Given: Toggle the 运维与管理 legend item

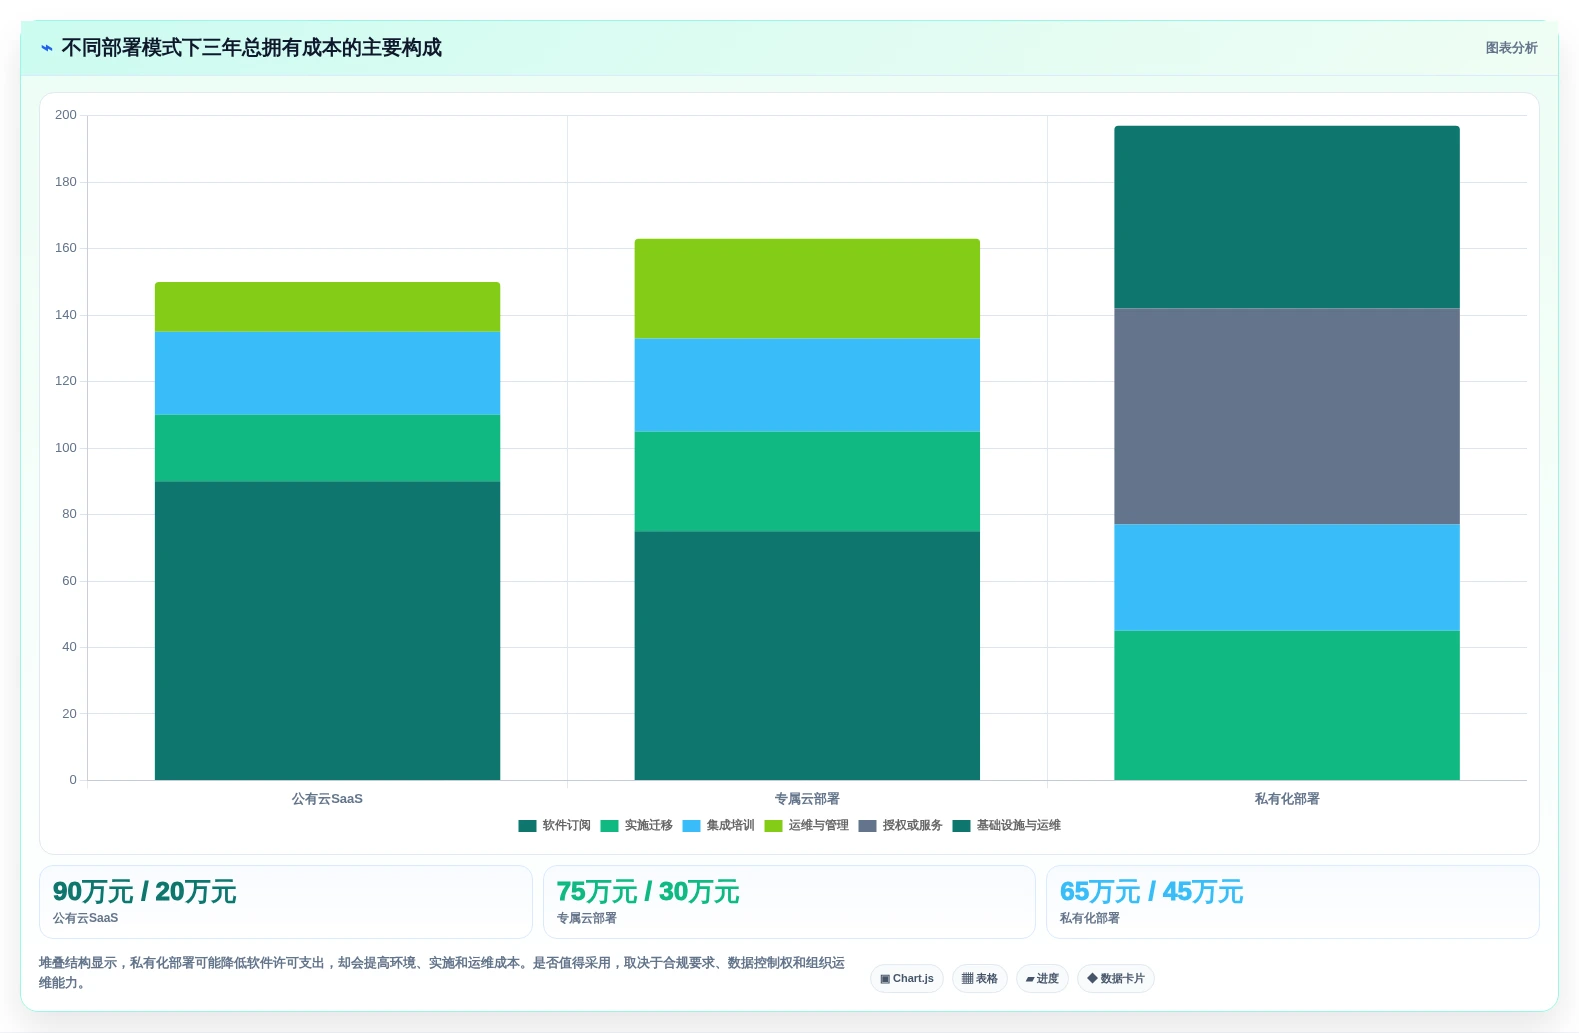Looking at the screenshot, I should [807, 825].
